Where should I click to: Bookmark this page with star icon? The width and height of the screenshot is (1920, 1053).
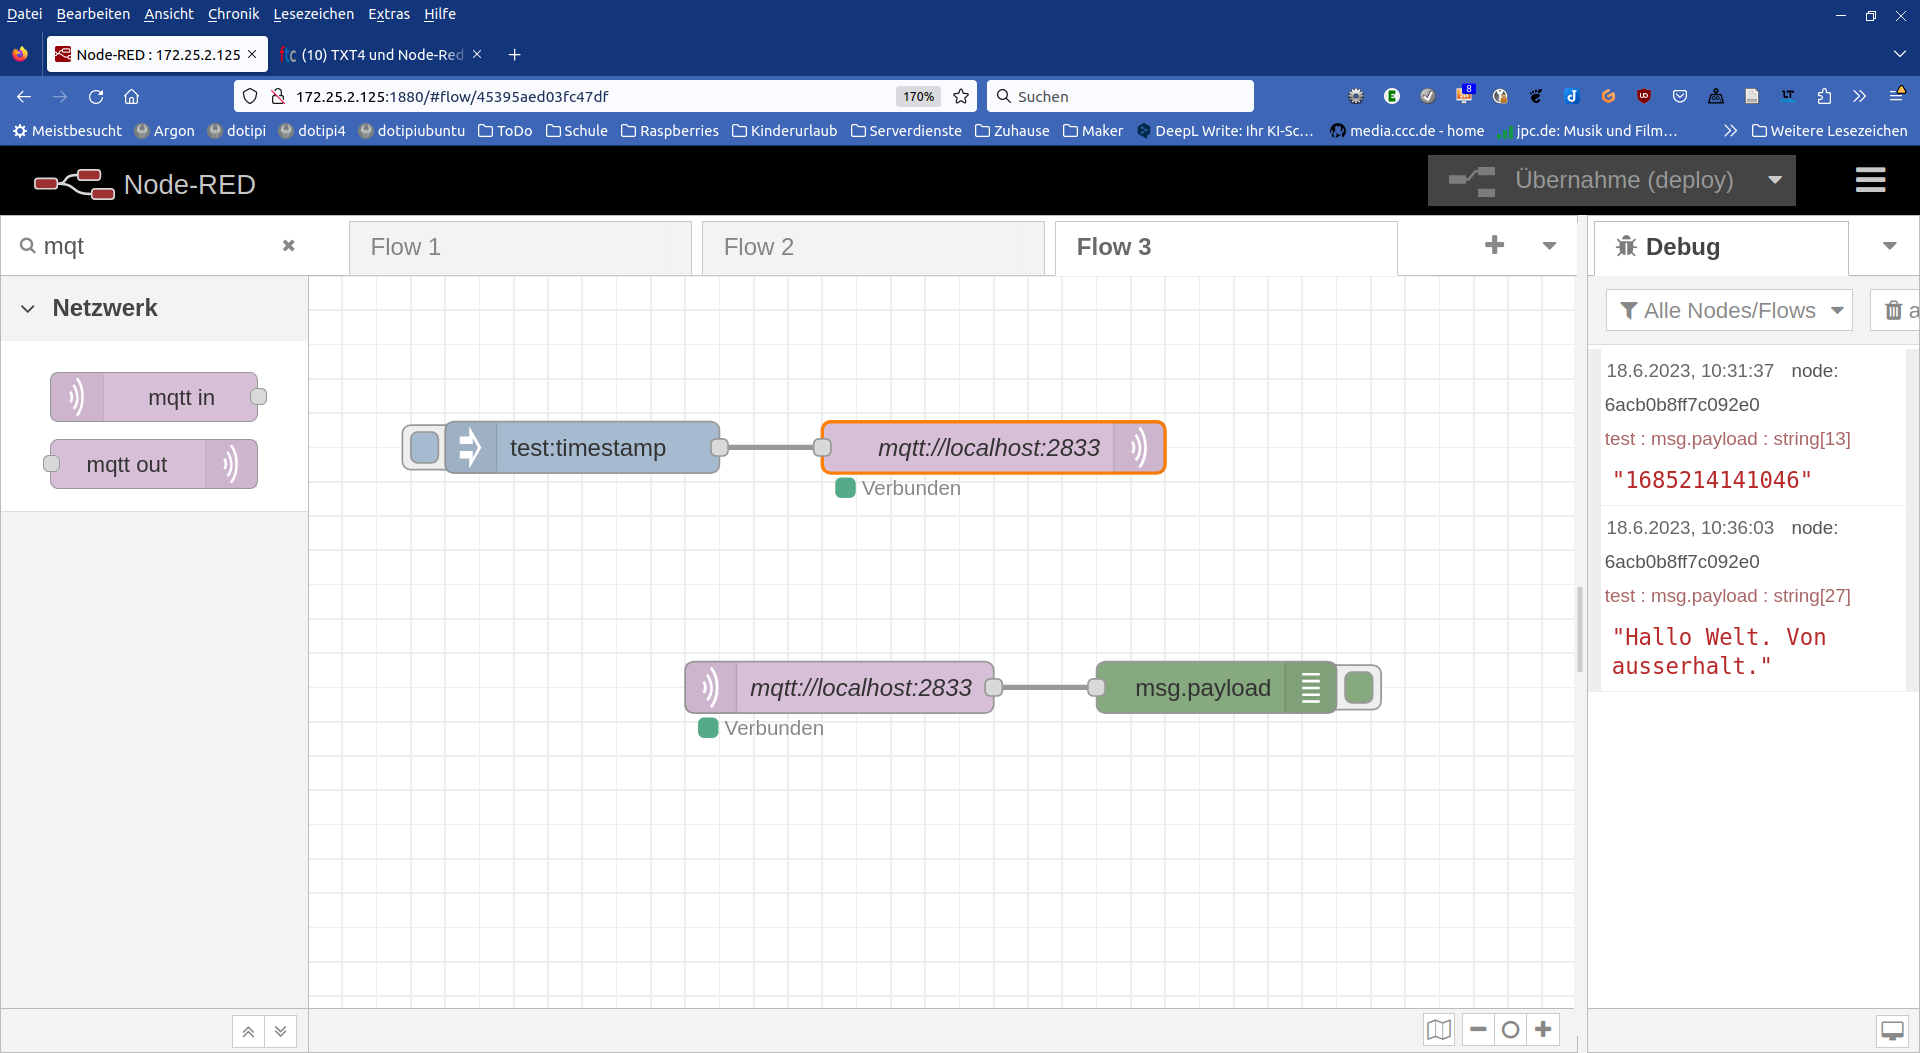pyautogui.click(x=961, y=96)
